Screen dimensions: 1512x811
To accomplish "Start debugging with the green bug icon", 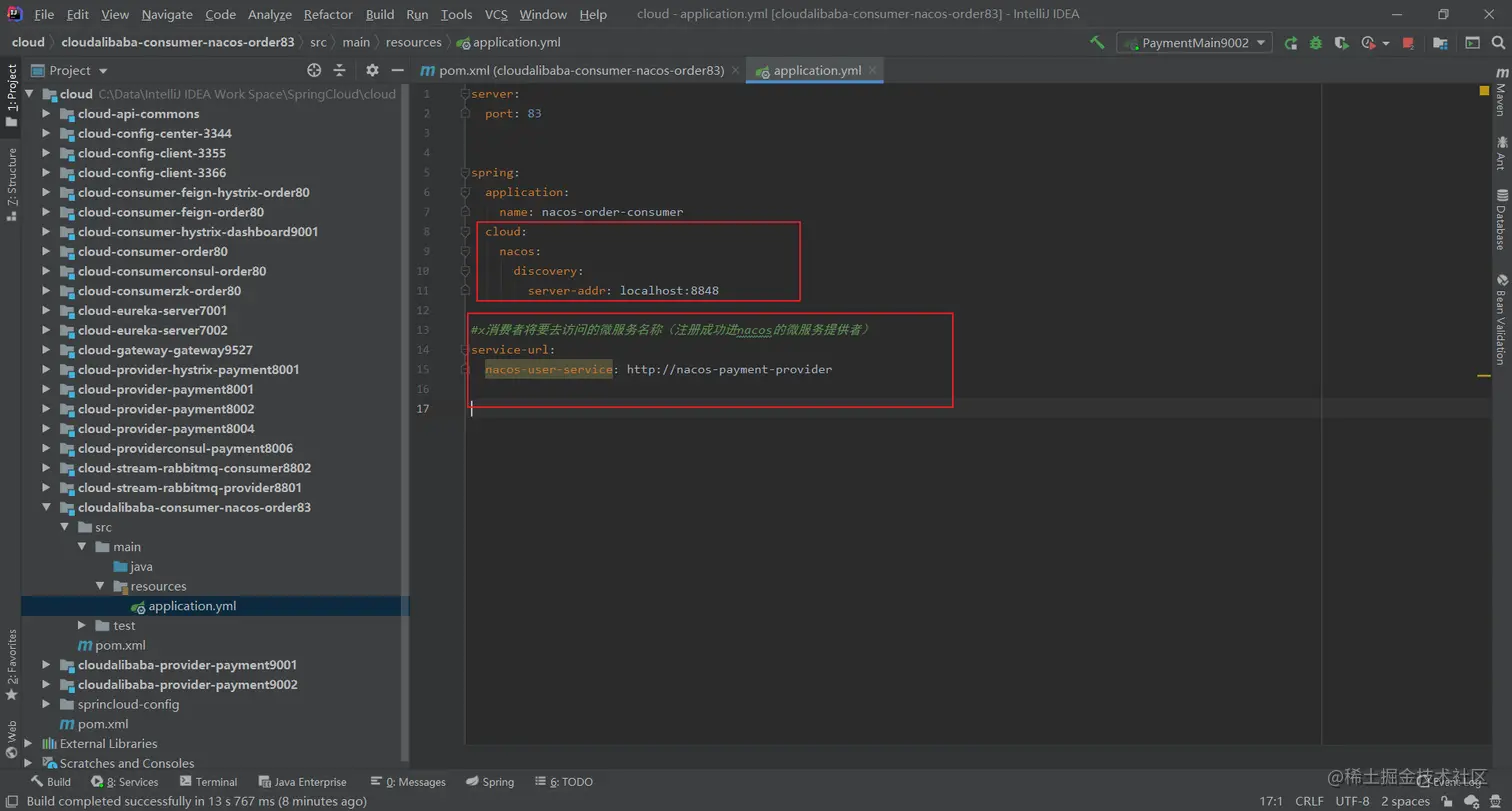I will [x=1316, y=43].
